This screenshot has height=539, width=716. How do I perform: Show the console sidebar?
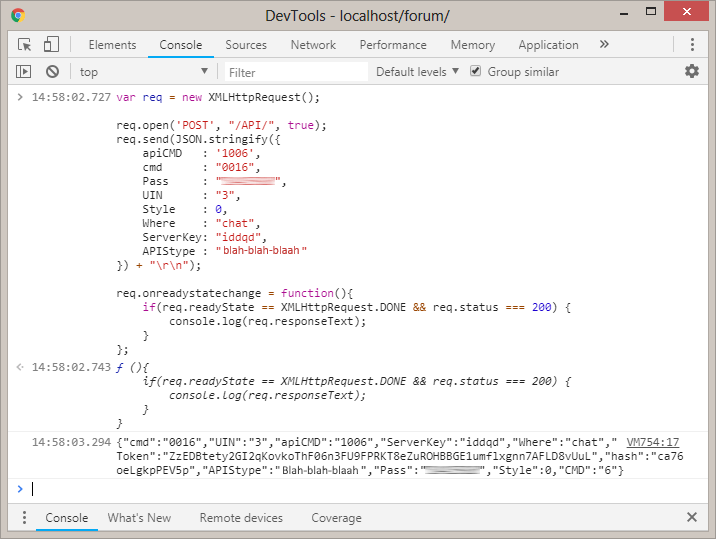click(x=24, y=72)
